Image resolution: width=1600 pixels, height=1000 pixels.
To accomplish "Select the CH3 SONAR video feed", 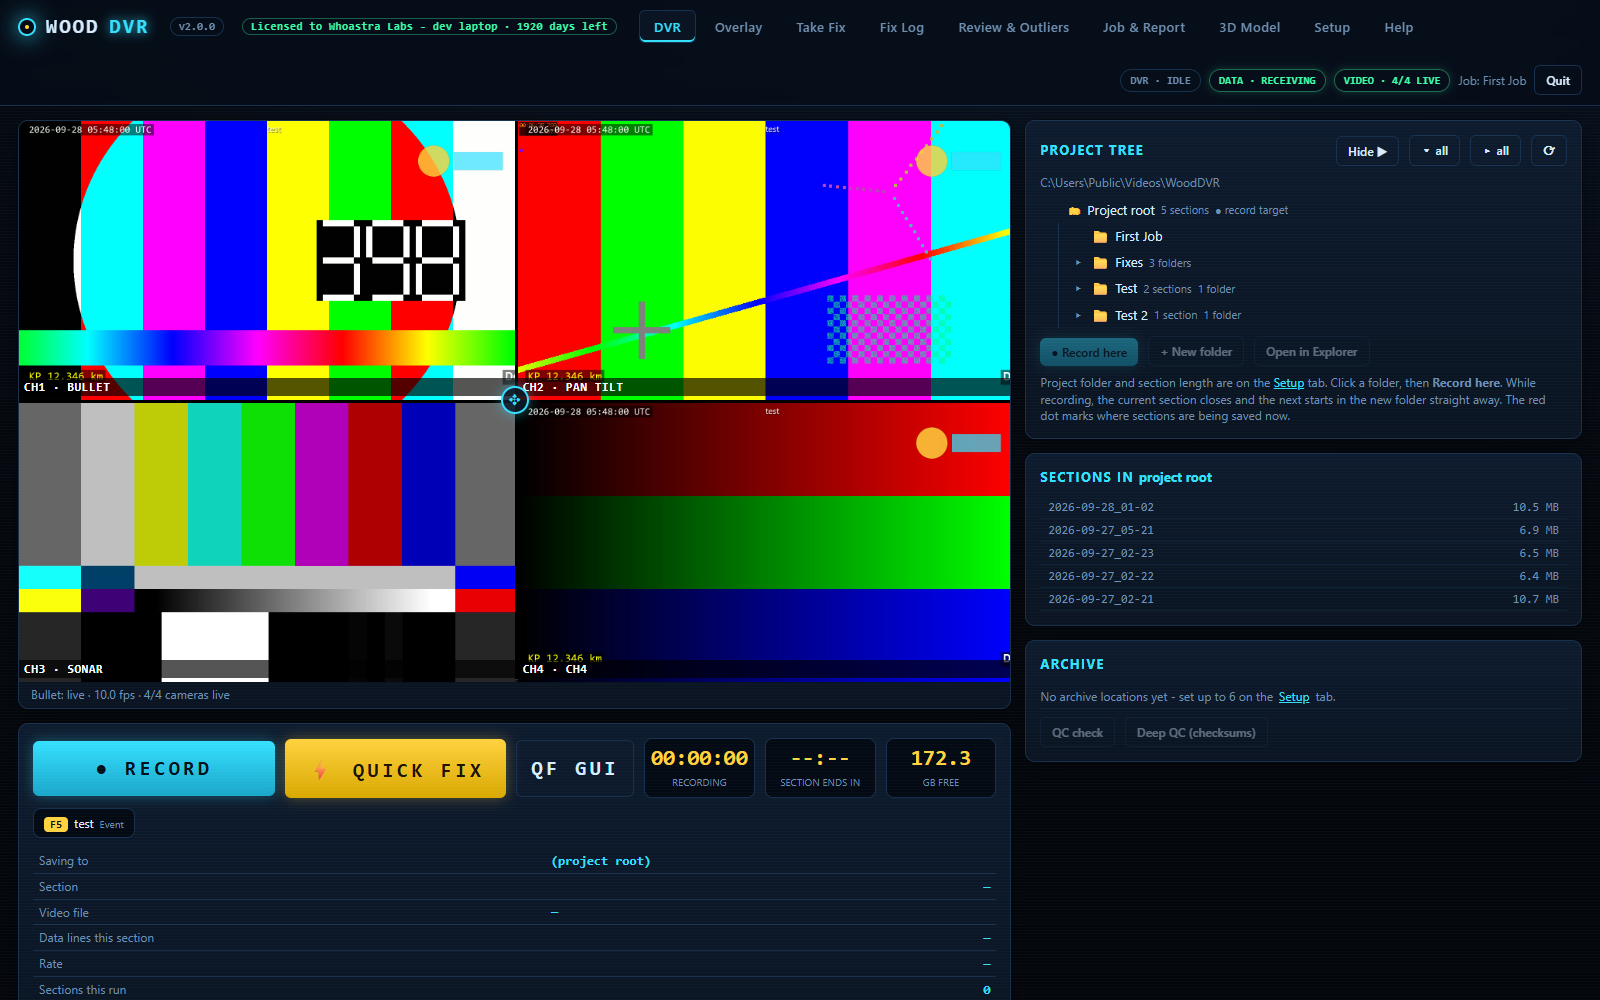I will (x=267, y=542).
